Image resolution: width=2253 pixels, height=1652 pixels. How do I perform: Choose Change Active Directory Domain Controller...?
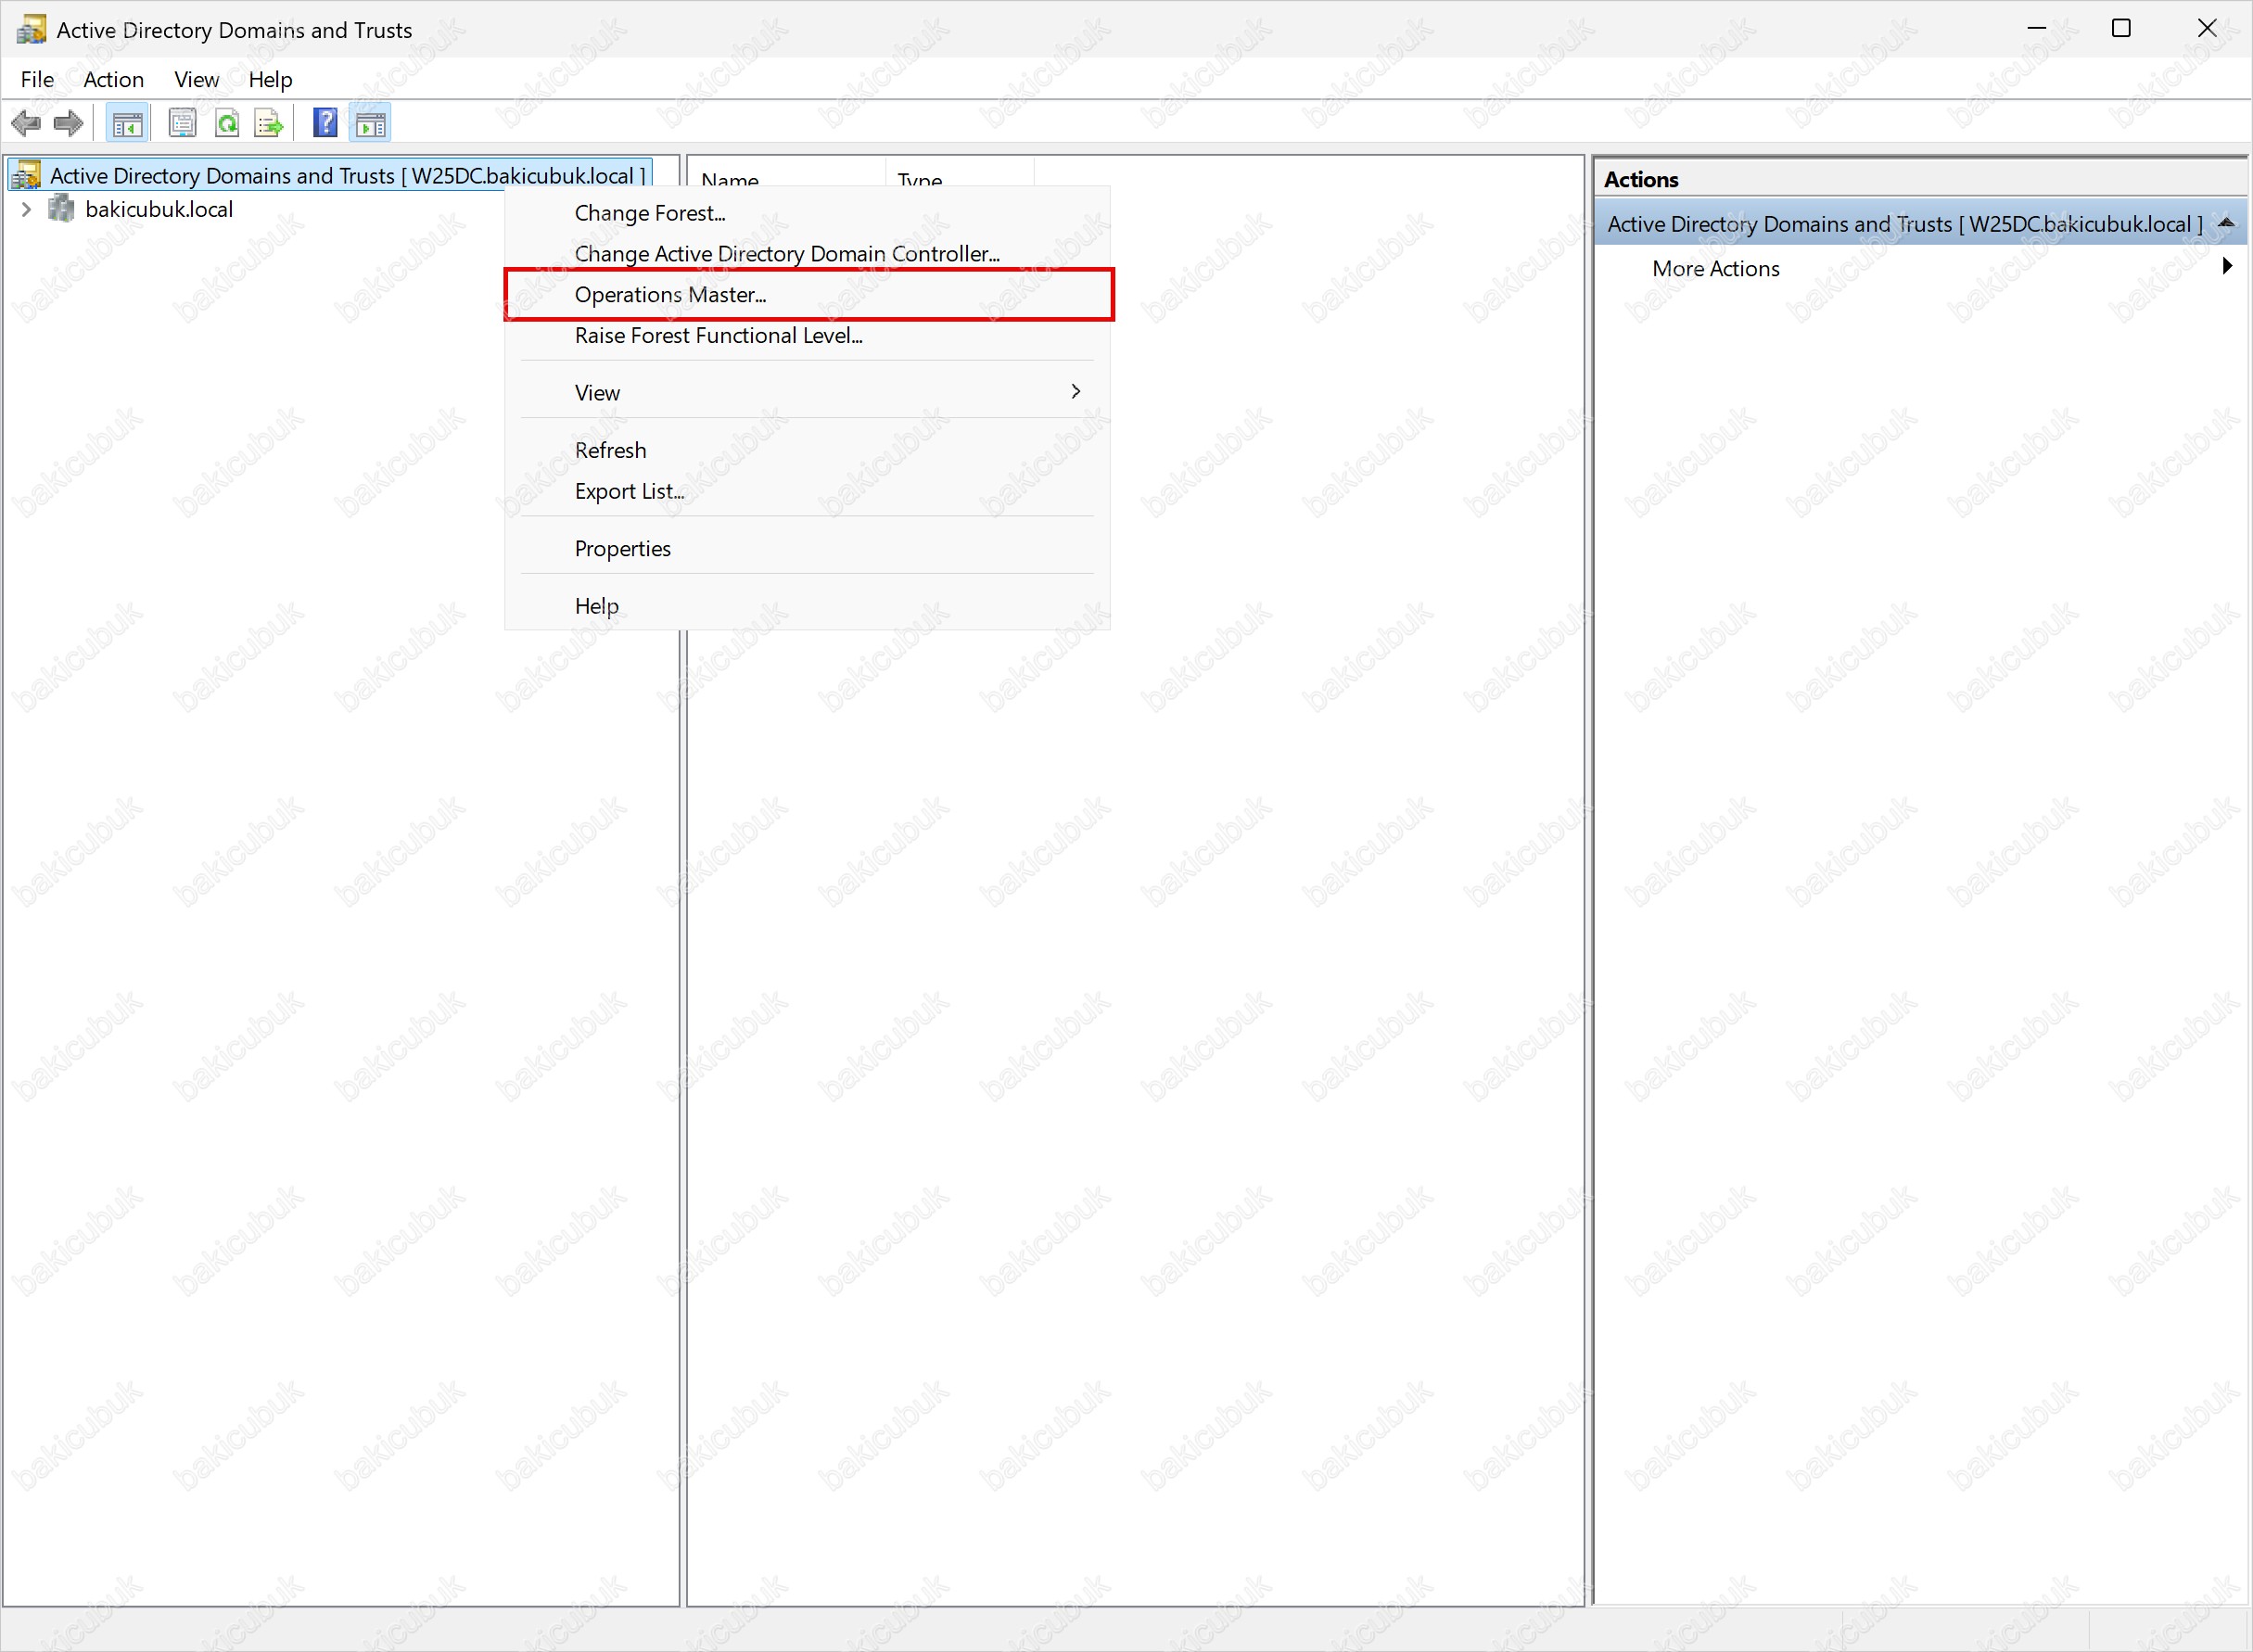(807, 254)
